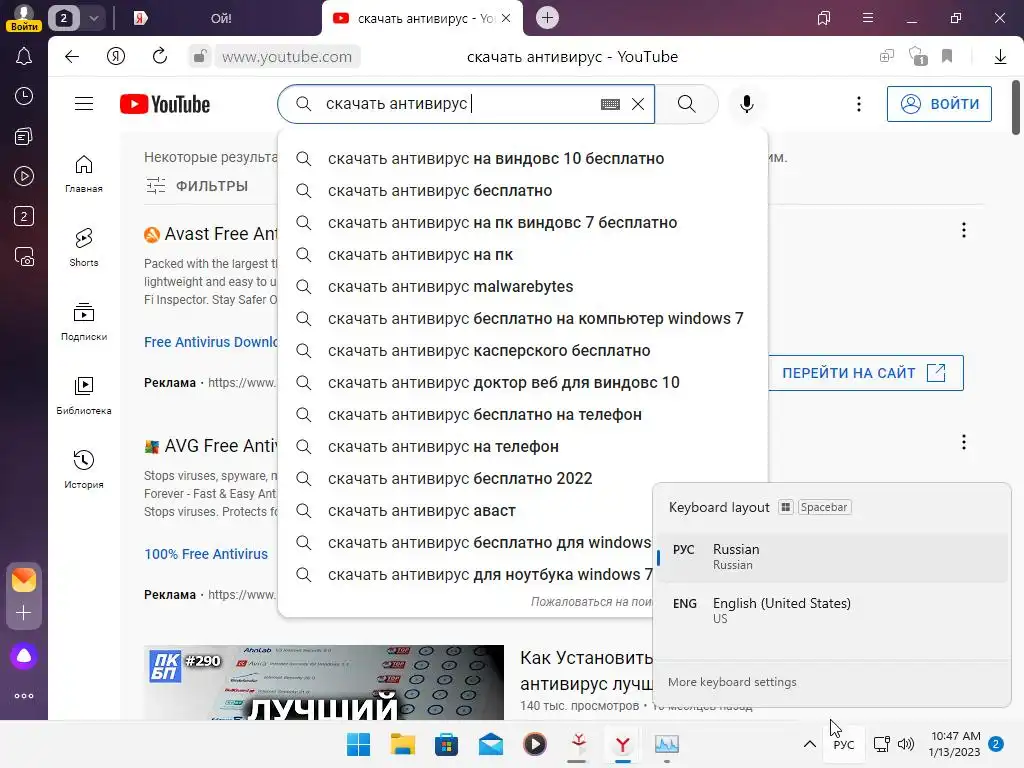1024x768 pixels.
Task: Open options for Avast ad result
Action: click(963, 230)
